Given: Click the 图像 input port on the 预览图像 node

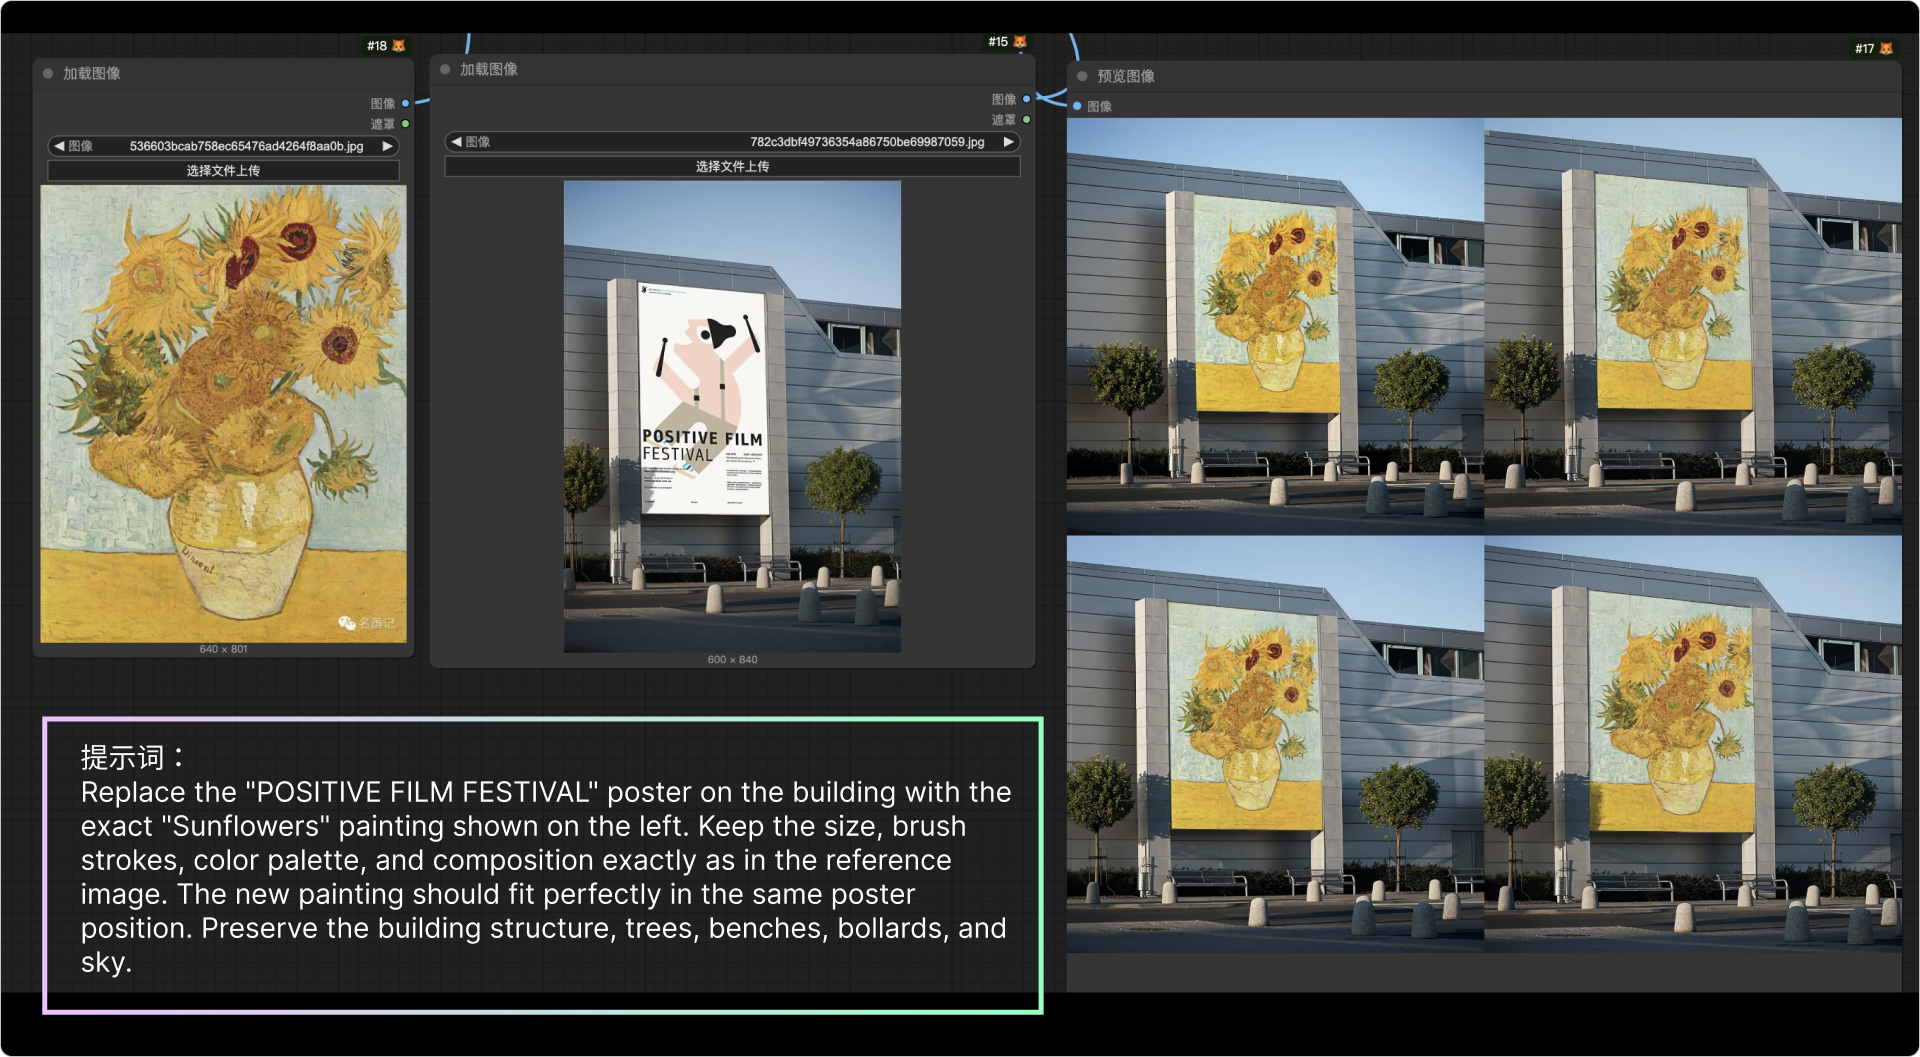Looking at the screenshot, I should 1077,106.
